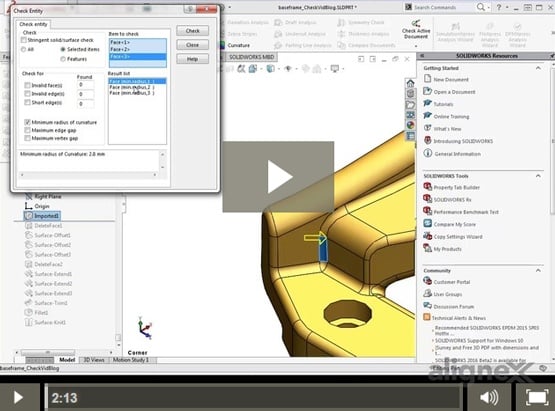
Task: Play the video with center play overlay
Action: point(278,177)
